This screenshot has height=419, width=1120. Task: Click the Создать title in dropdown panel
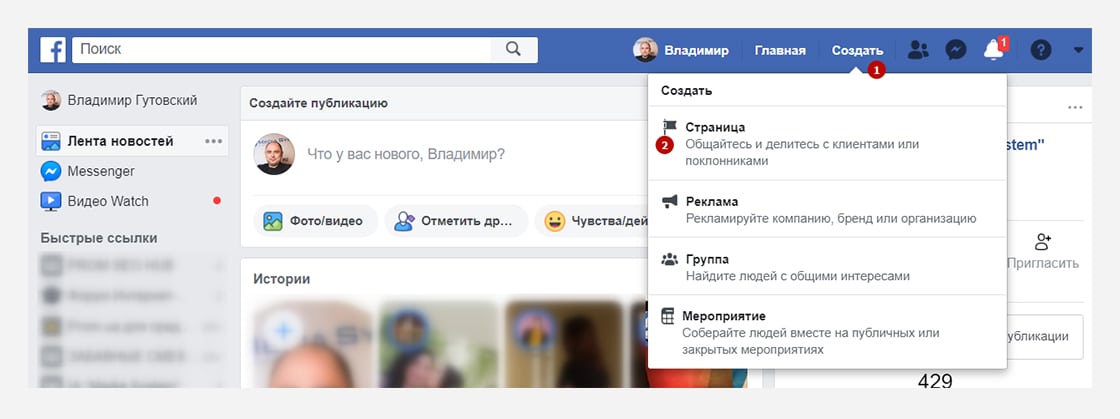[x=686, y=91]
